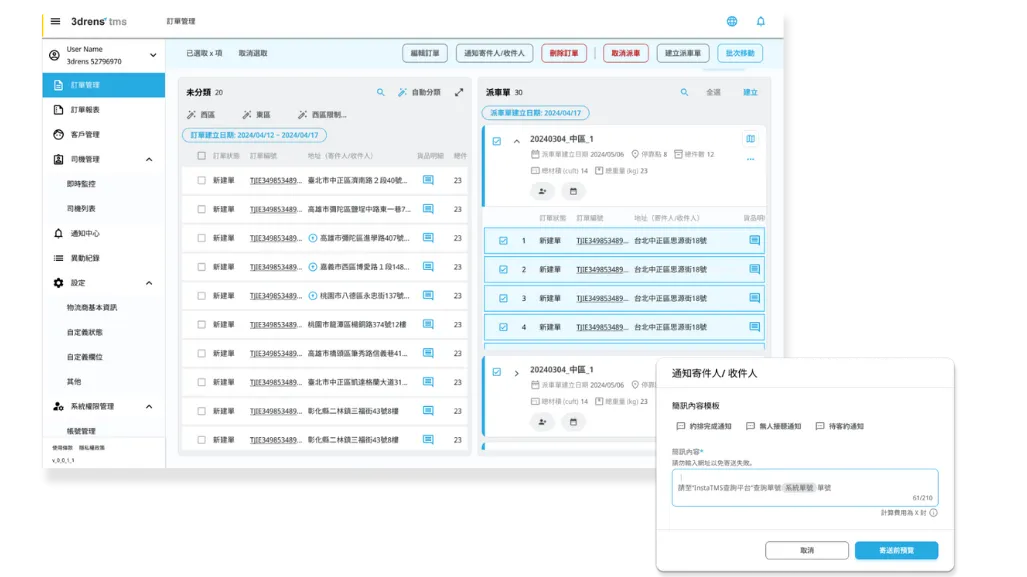
Task: Assign driver on collapsed dispatch card
Action: coord(542,422)
